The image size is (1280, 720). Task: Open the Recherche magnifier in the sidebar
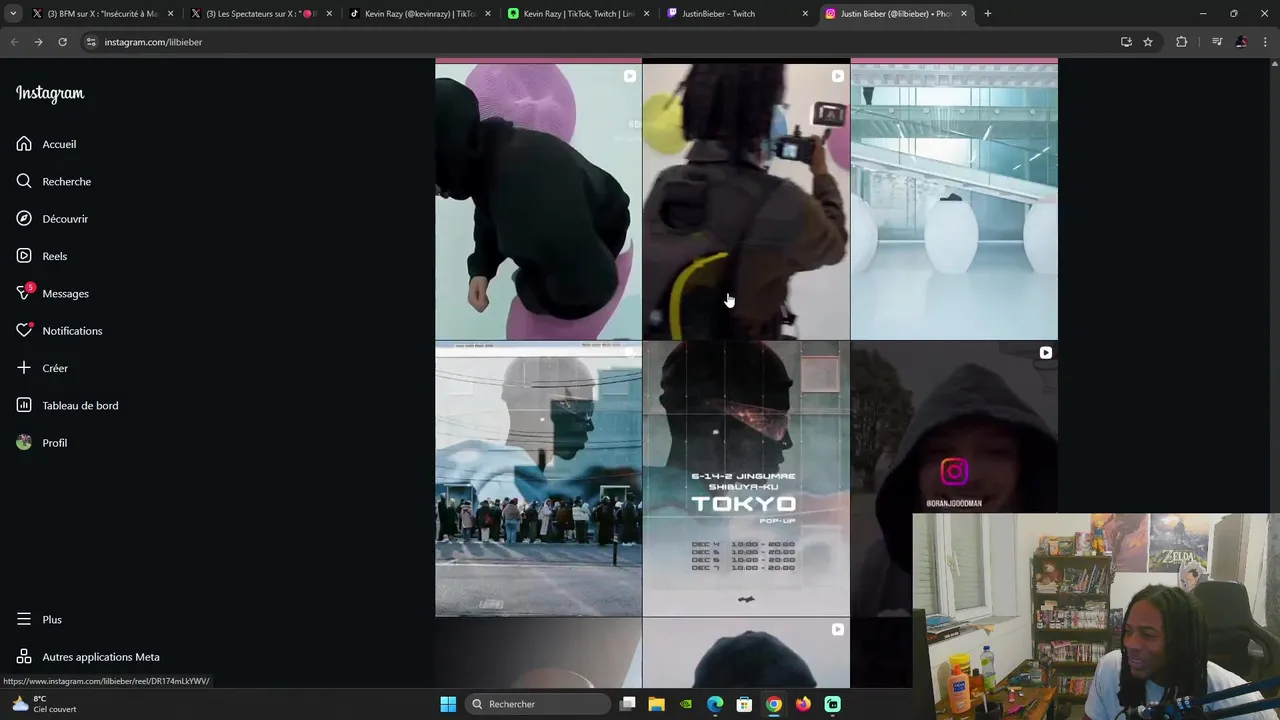coord(24,181)
